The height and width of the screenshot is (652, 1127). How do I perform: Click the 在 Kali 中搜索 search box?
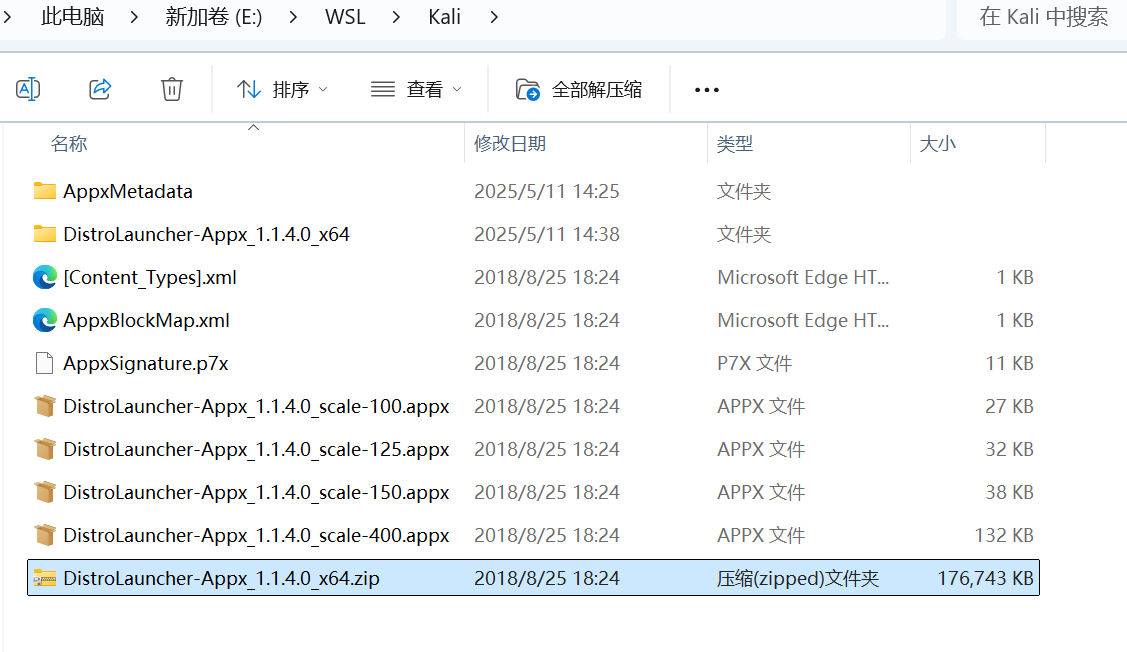tap(1042, 17)
